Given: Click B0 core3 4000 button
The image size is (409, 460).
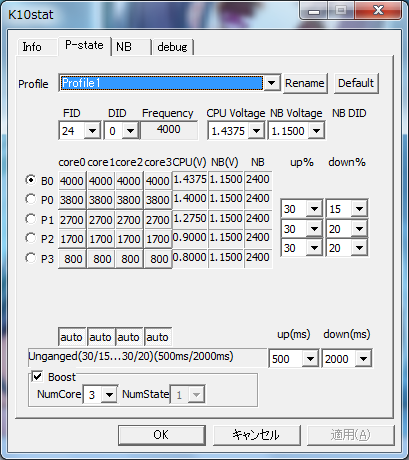Looking at the screenshot, I should (158, 181).
